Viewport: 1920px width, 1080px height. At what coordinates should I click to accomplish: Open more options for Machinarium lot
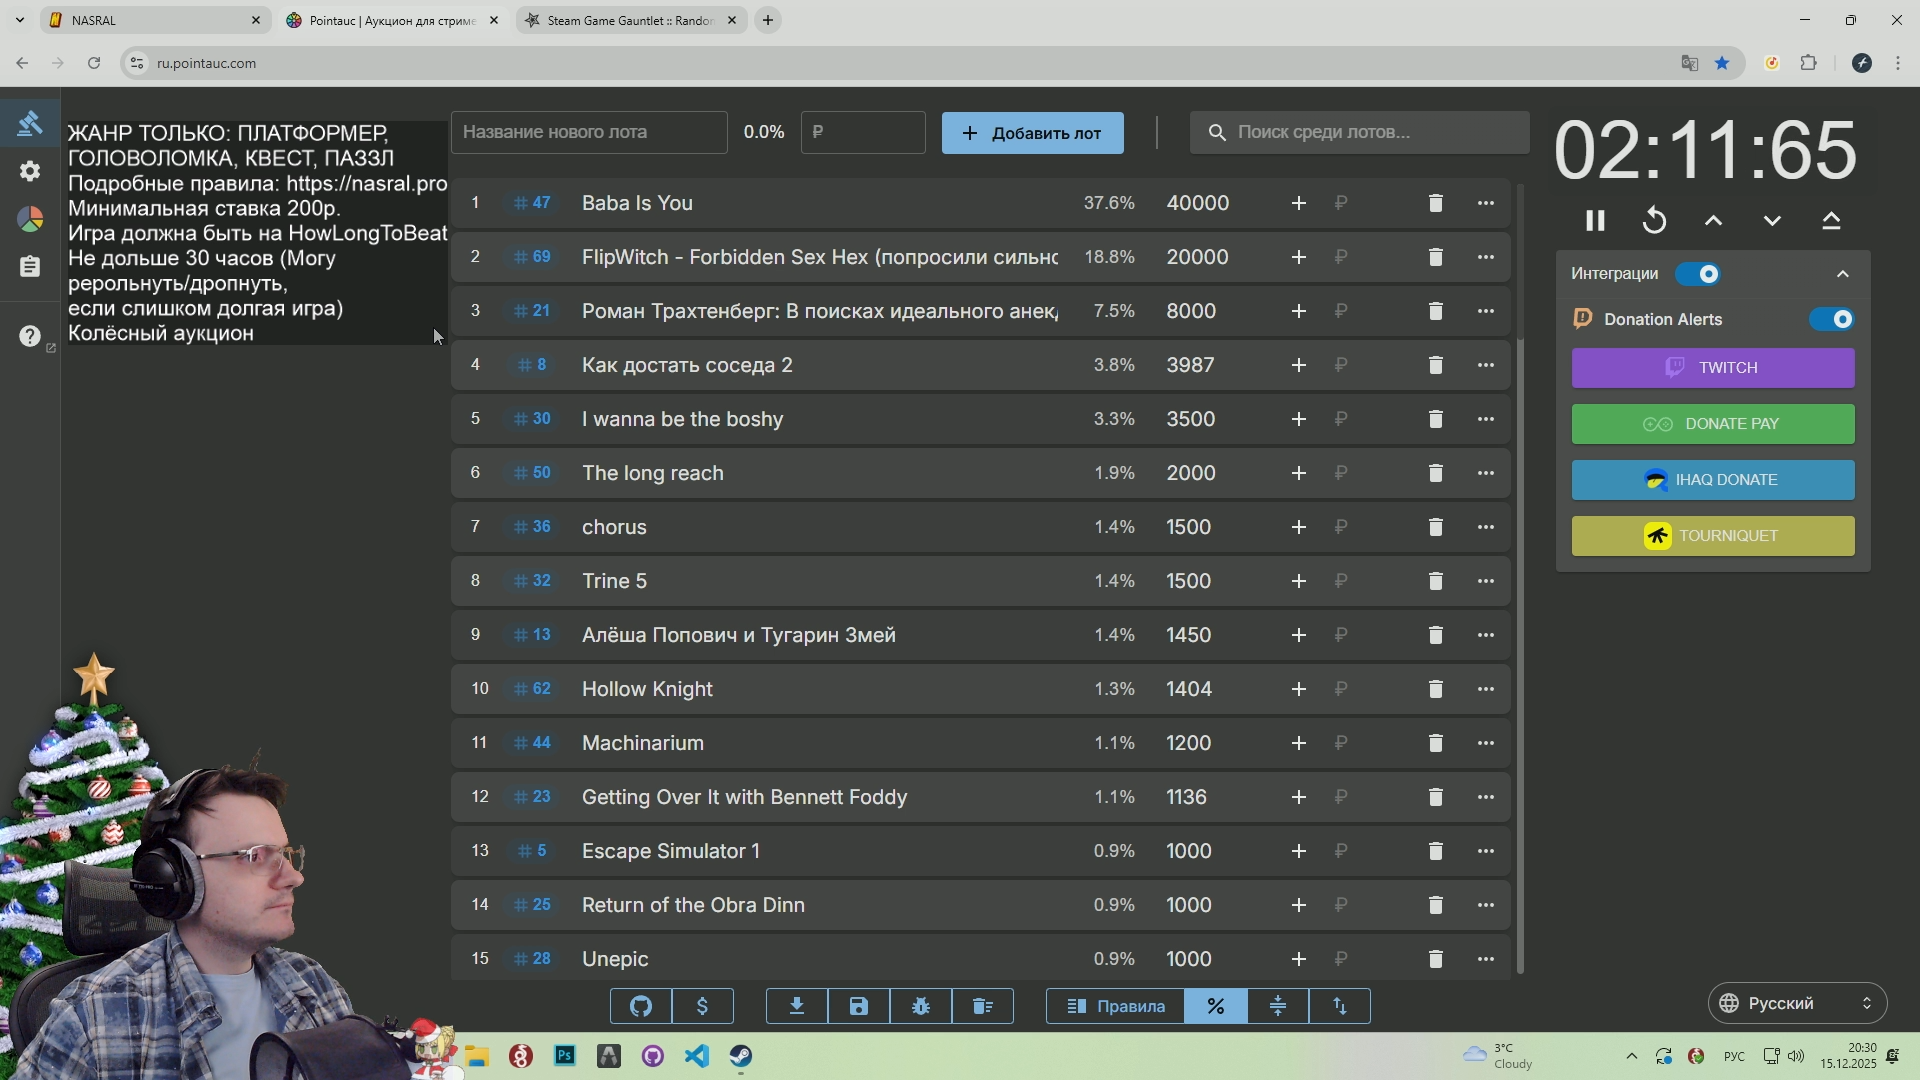(1486, 743)
